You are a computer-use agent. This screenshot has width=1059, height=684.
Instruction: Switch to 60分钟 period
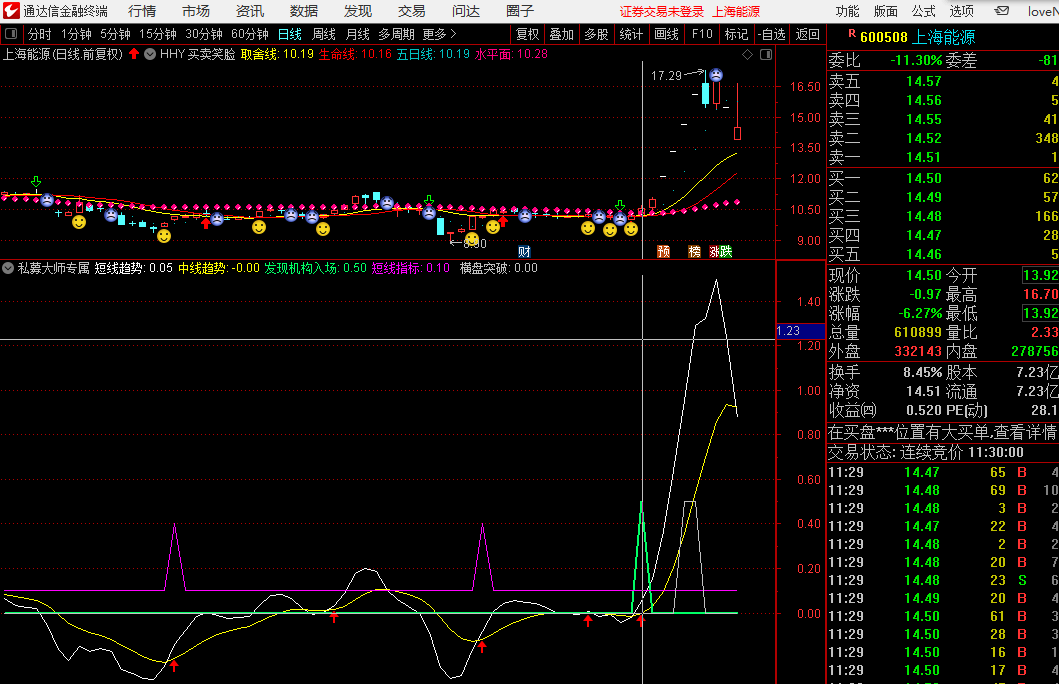tap(249, 34)
